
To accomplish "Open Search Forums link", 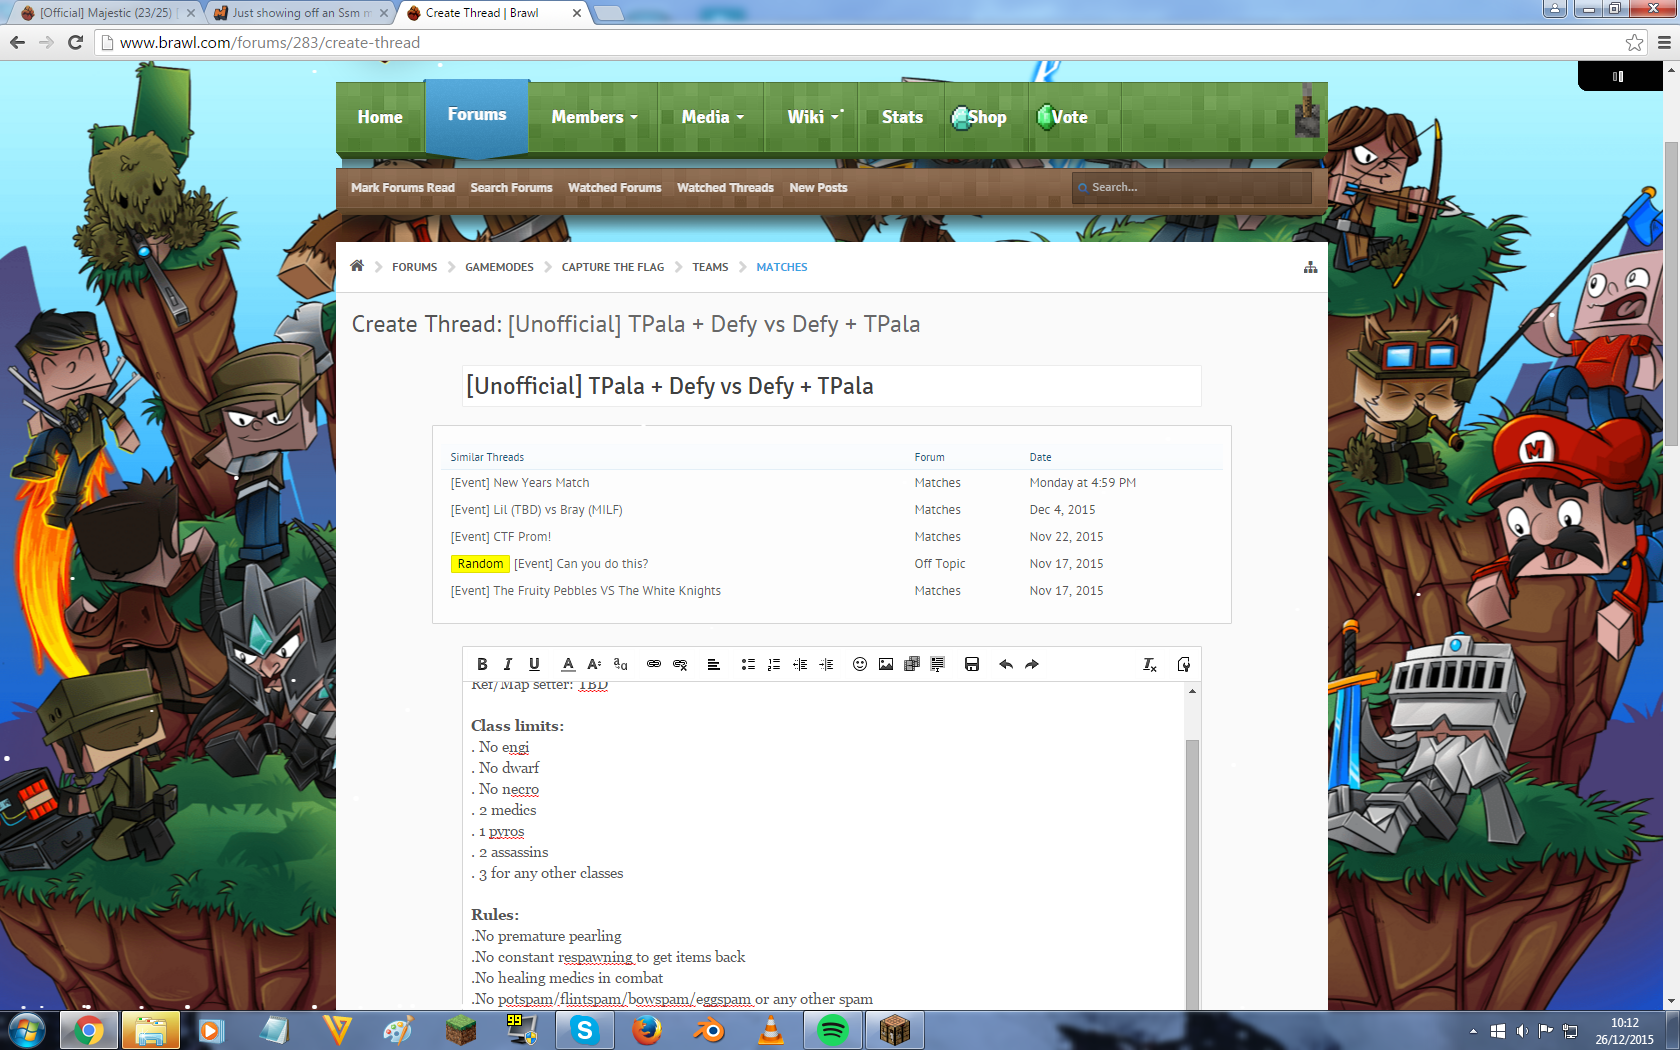I will pos(511,188).
